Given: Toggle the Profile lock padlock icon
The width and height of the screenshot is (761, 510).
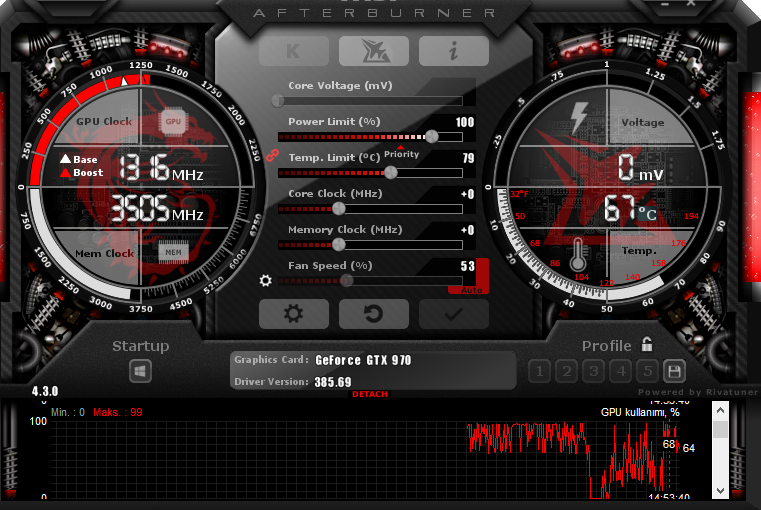Looking at the screenshot, I should click(647, 345).
